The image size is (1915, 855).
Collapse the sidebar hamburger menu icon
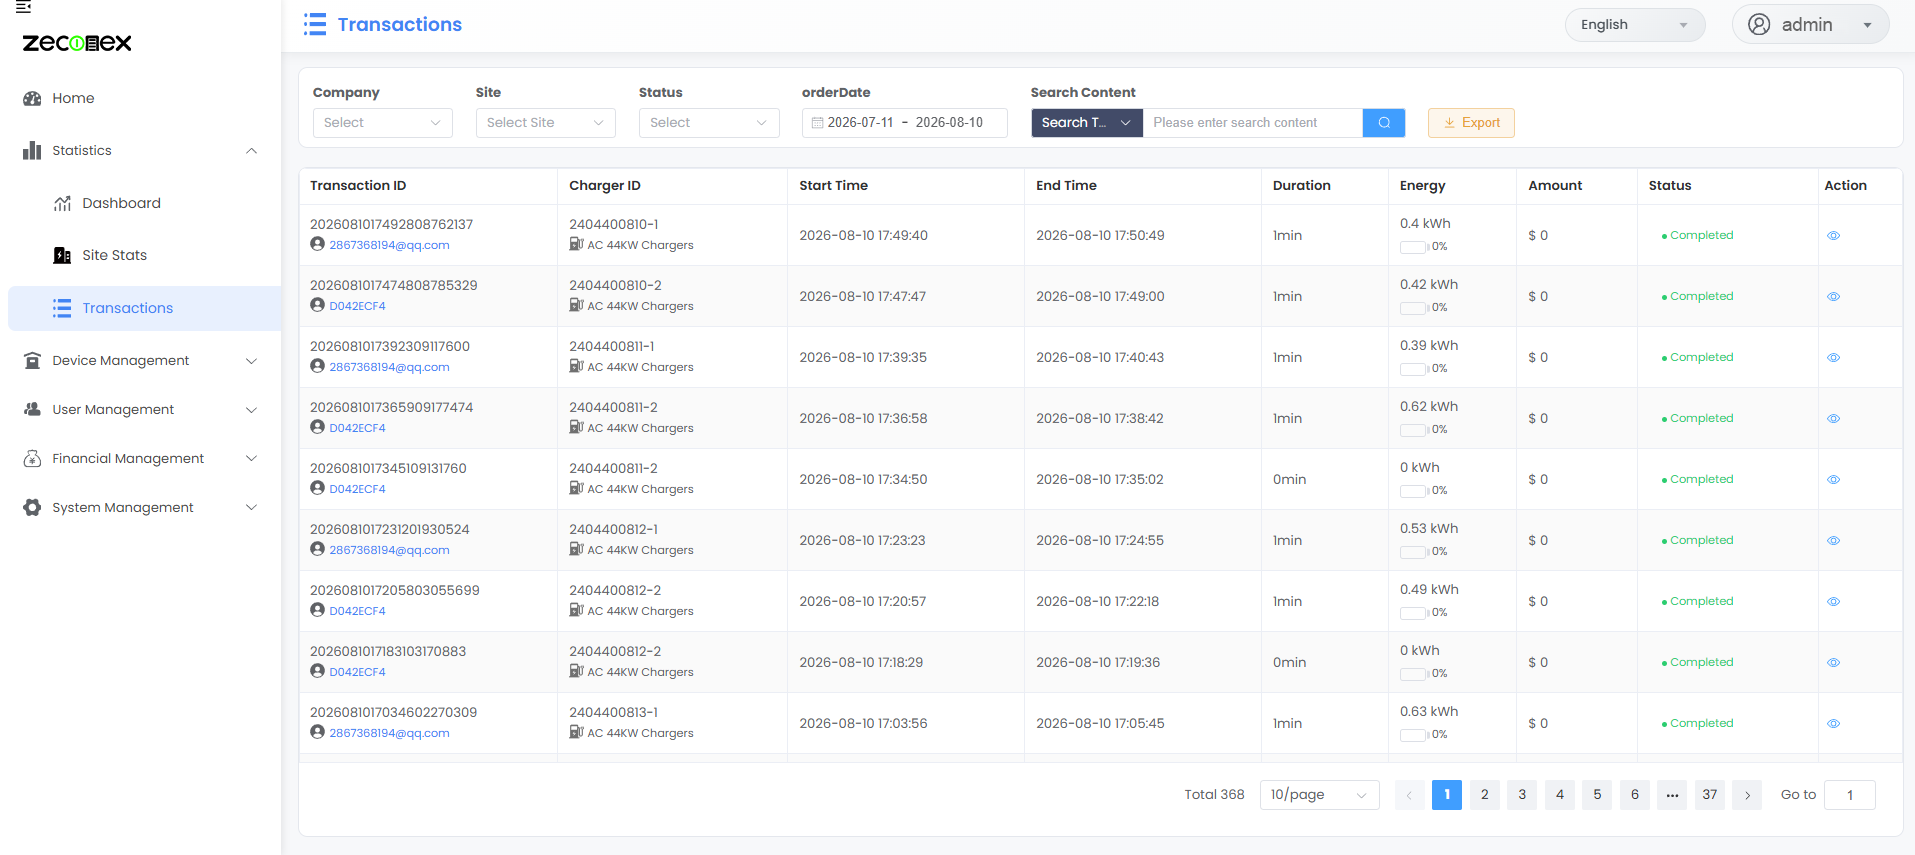click(x=24, y=7)
